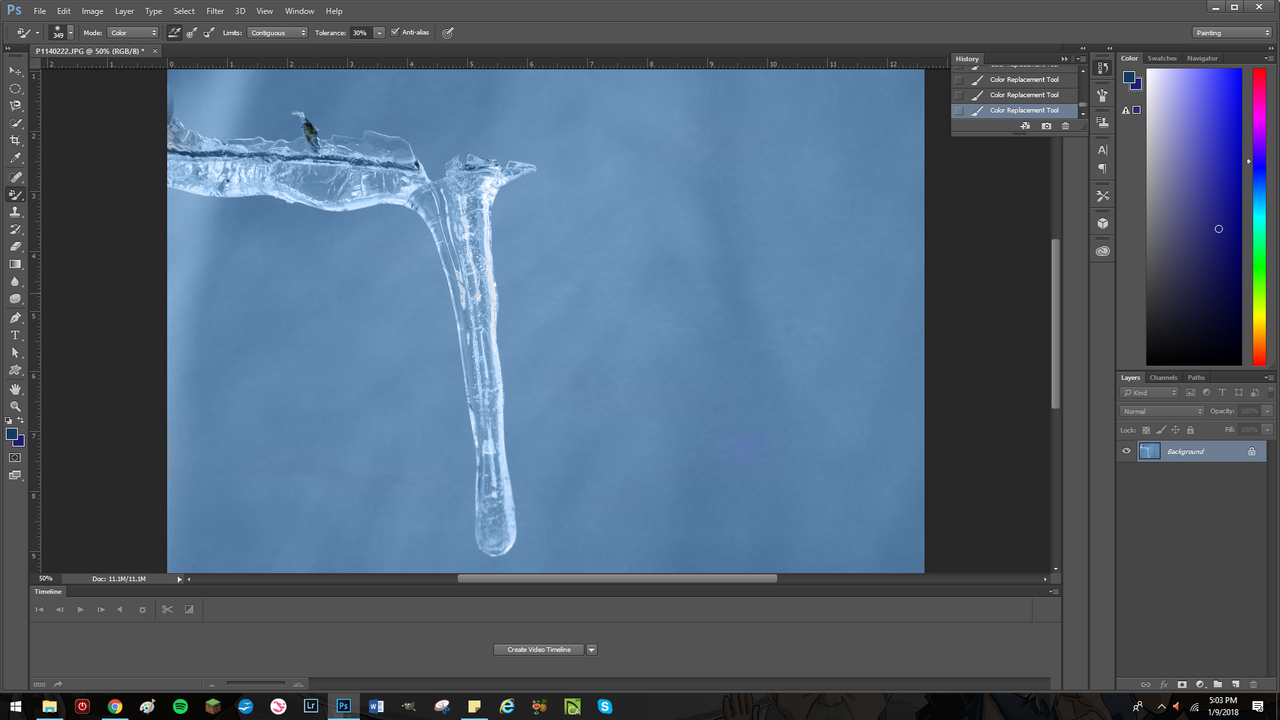Click the foreground color swatch in Color panel
The width and height of the screenshot is (1280, 720).
1129,77
